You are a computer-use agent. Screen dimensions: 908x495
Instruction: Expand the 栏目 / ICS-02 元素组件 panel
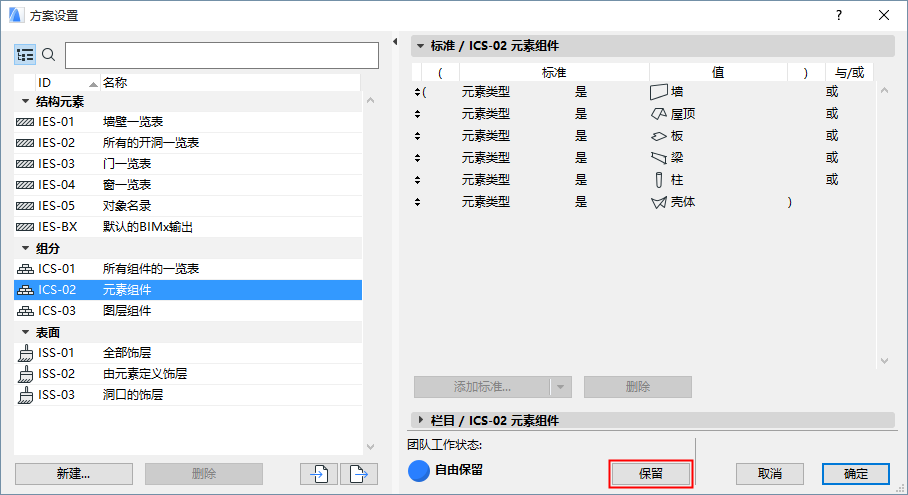click(420, 420)
